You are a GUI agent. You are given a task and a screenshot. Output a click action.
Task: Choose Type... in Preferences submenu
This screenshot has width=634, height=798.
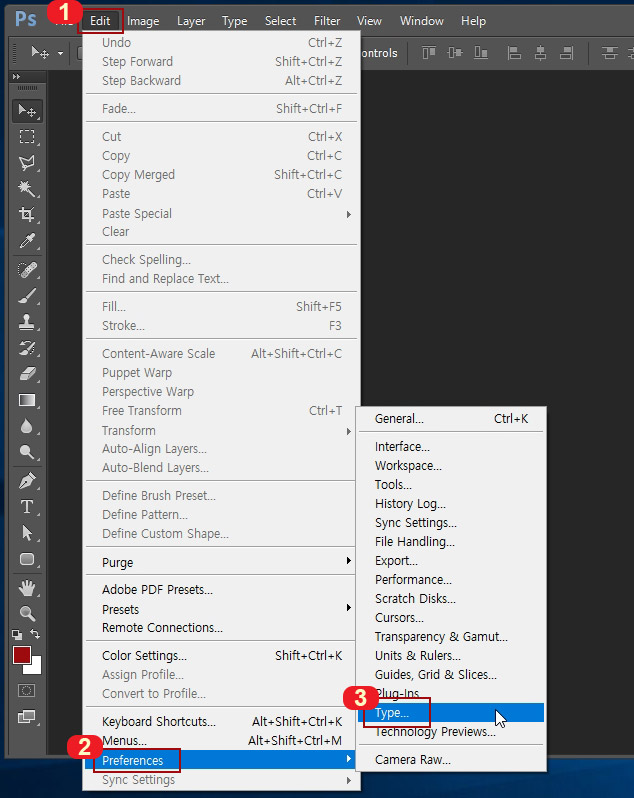coord(451,712)
